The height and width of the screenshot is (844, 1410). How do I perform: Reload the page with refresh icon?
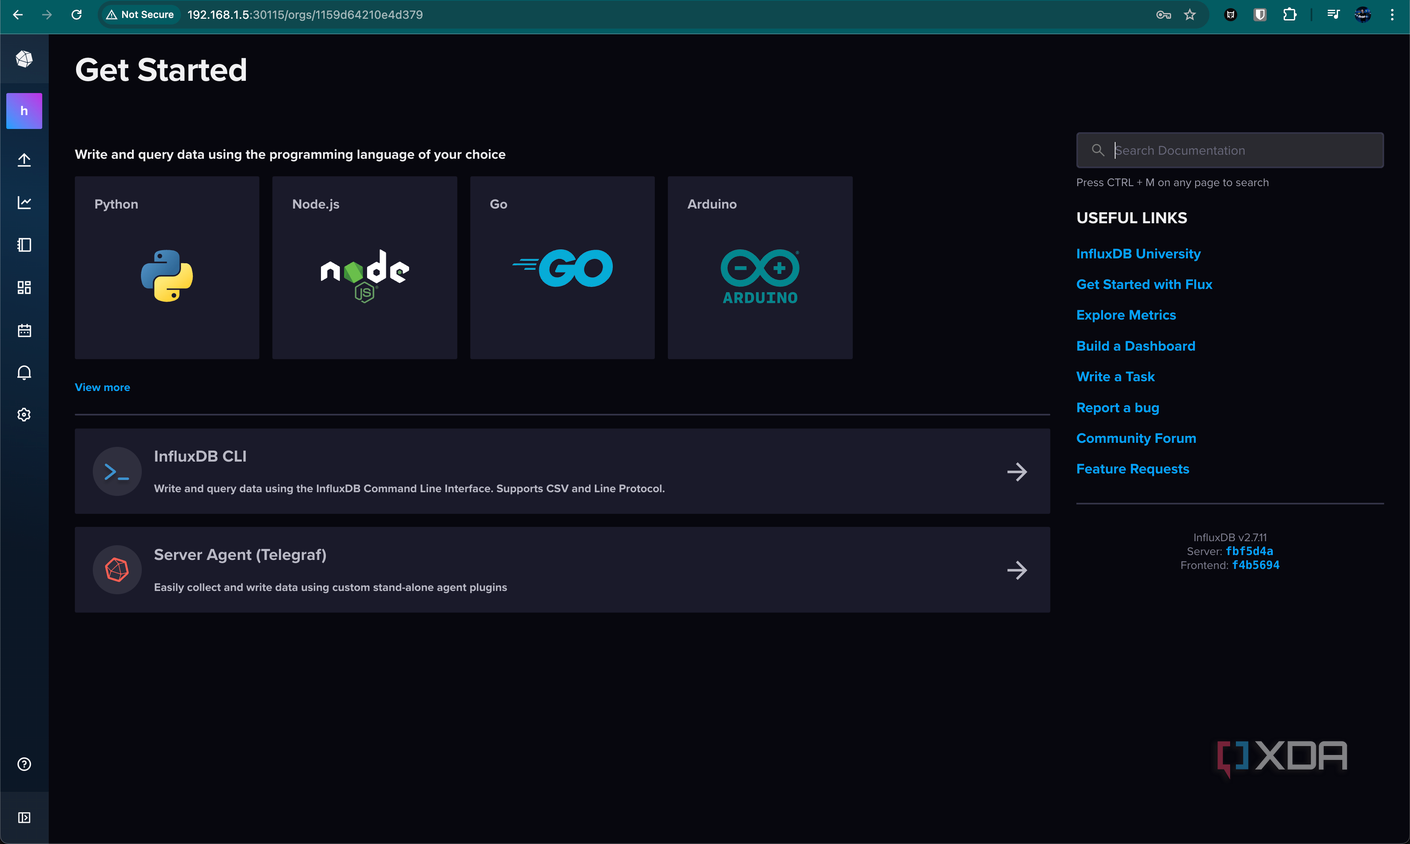(x=76, y=15)
